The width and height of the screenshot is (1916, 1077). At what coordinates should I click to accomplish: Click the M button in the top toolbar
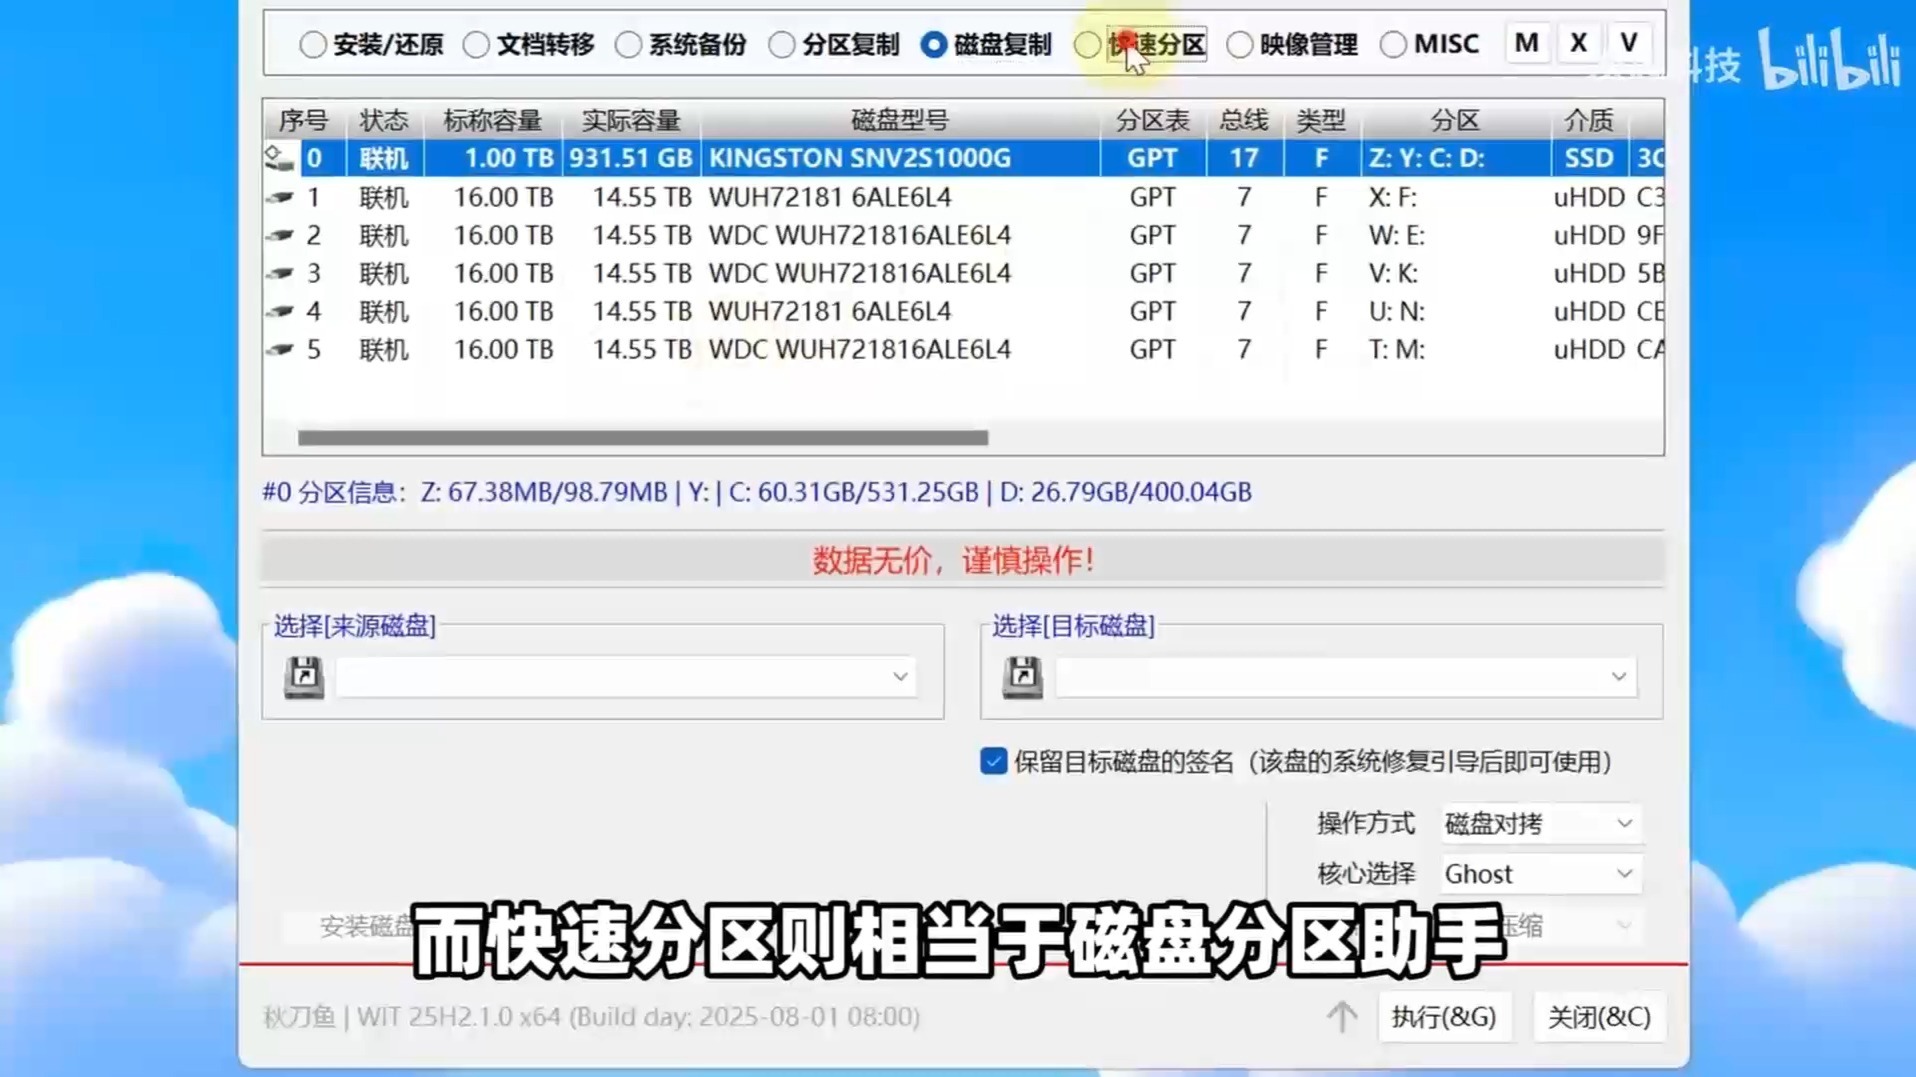click(1526, 43)
